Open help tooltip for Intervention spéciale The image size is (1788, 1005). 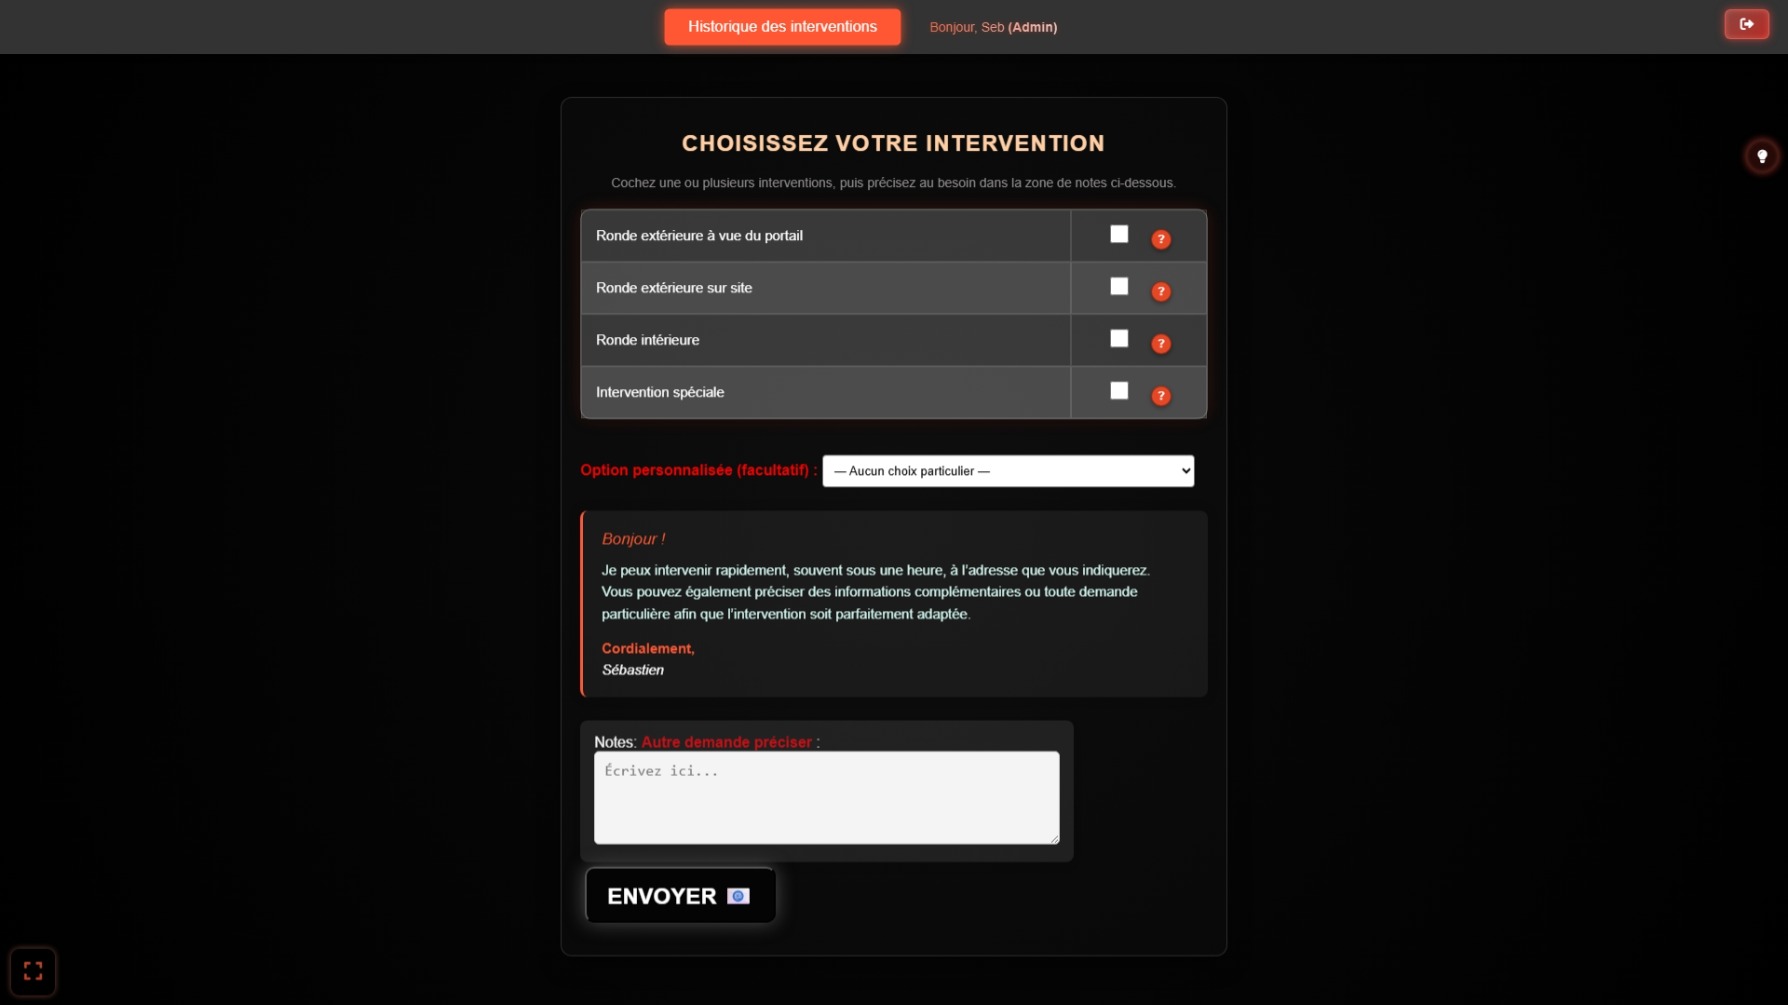point(1160,396)
